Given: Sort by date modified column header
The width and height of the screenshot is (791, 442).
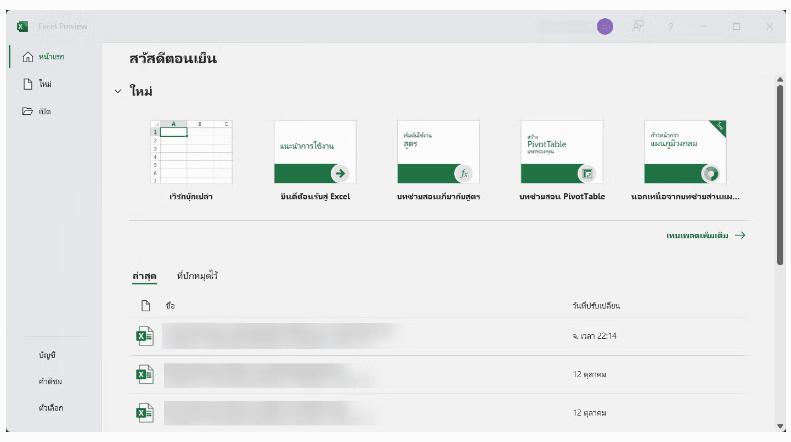Looking at the screenshot, I should [596, 306].
